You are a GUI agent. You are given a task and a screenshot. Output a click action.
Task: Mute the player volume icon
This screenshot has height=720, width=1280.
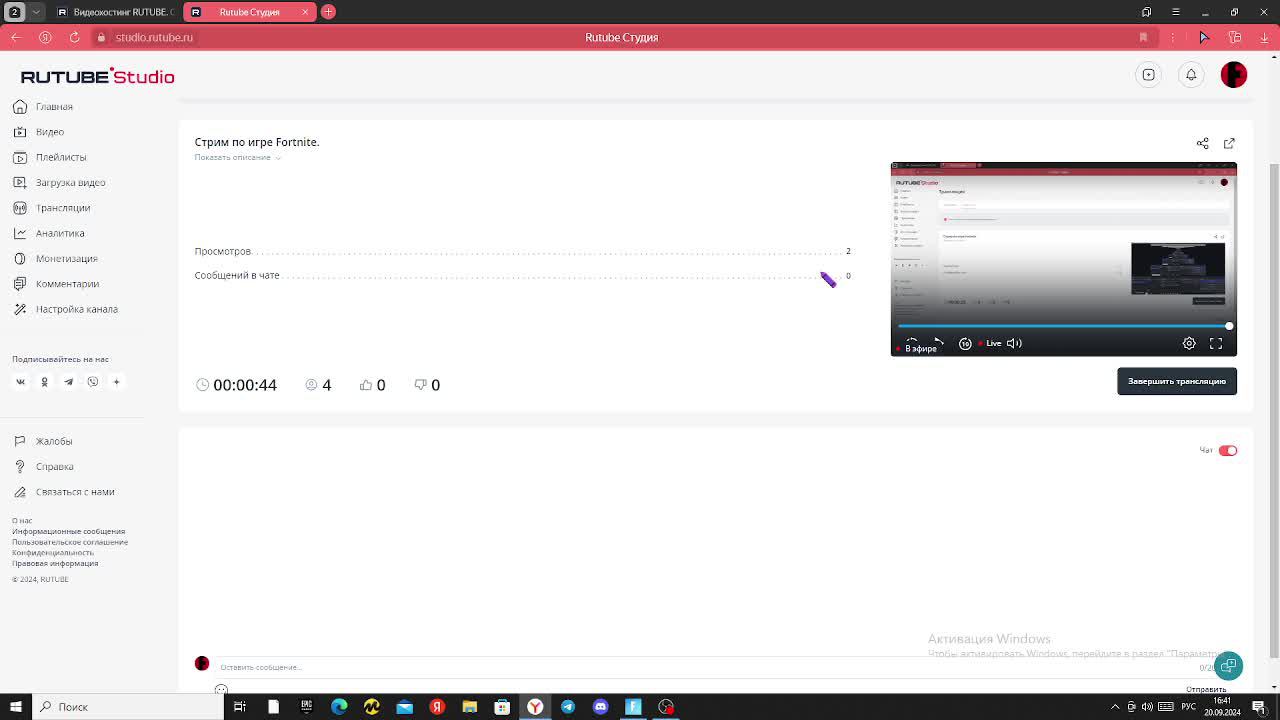(1014, 344)
